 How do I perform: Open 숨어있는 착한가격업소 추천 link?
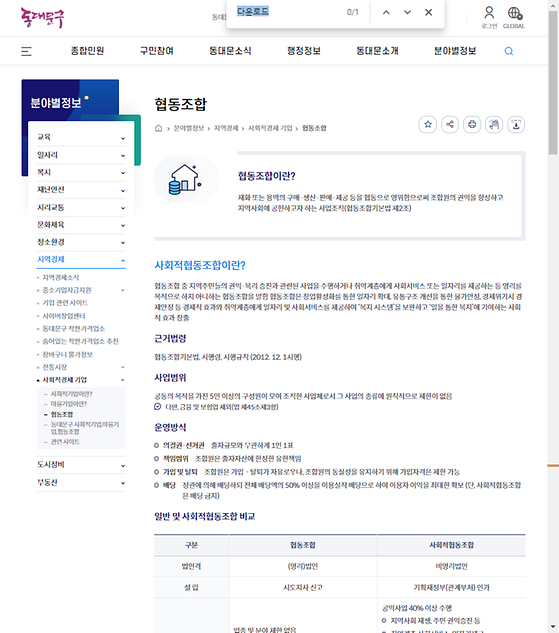tap(80, 342)
